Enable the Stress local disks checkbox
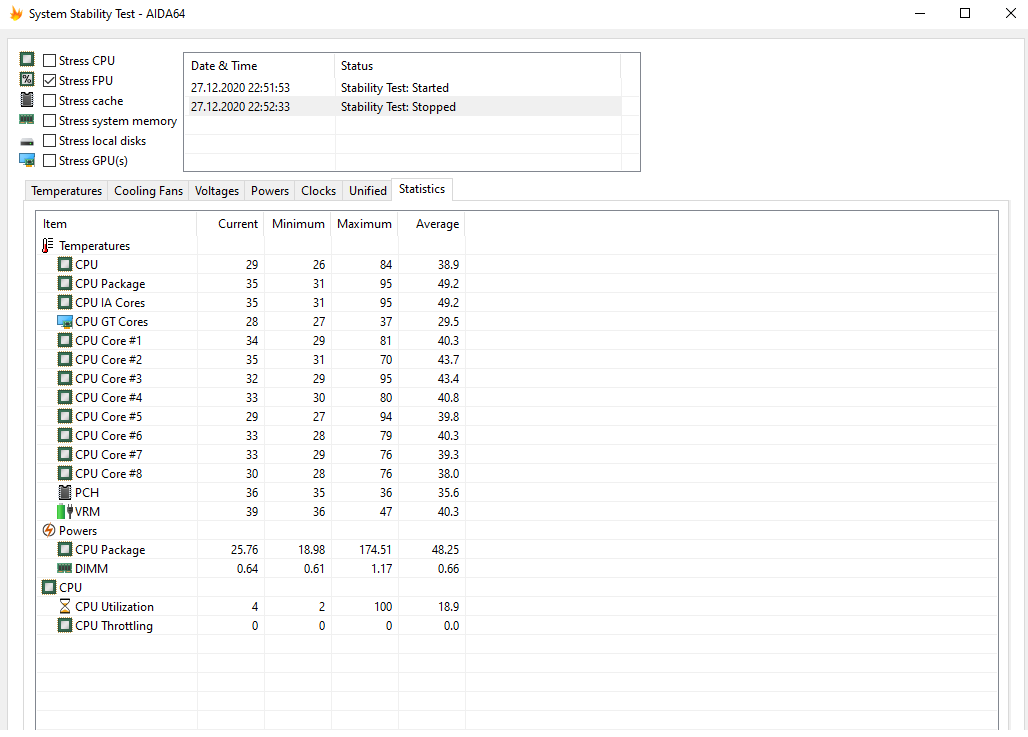 tap(49, 140)
